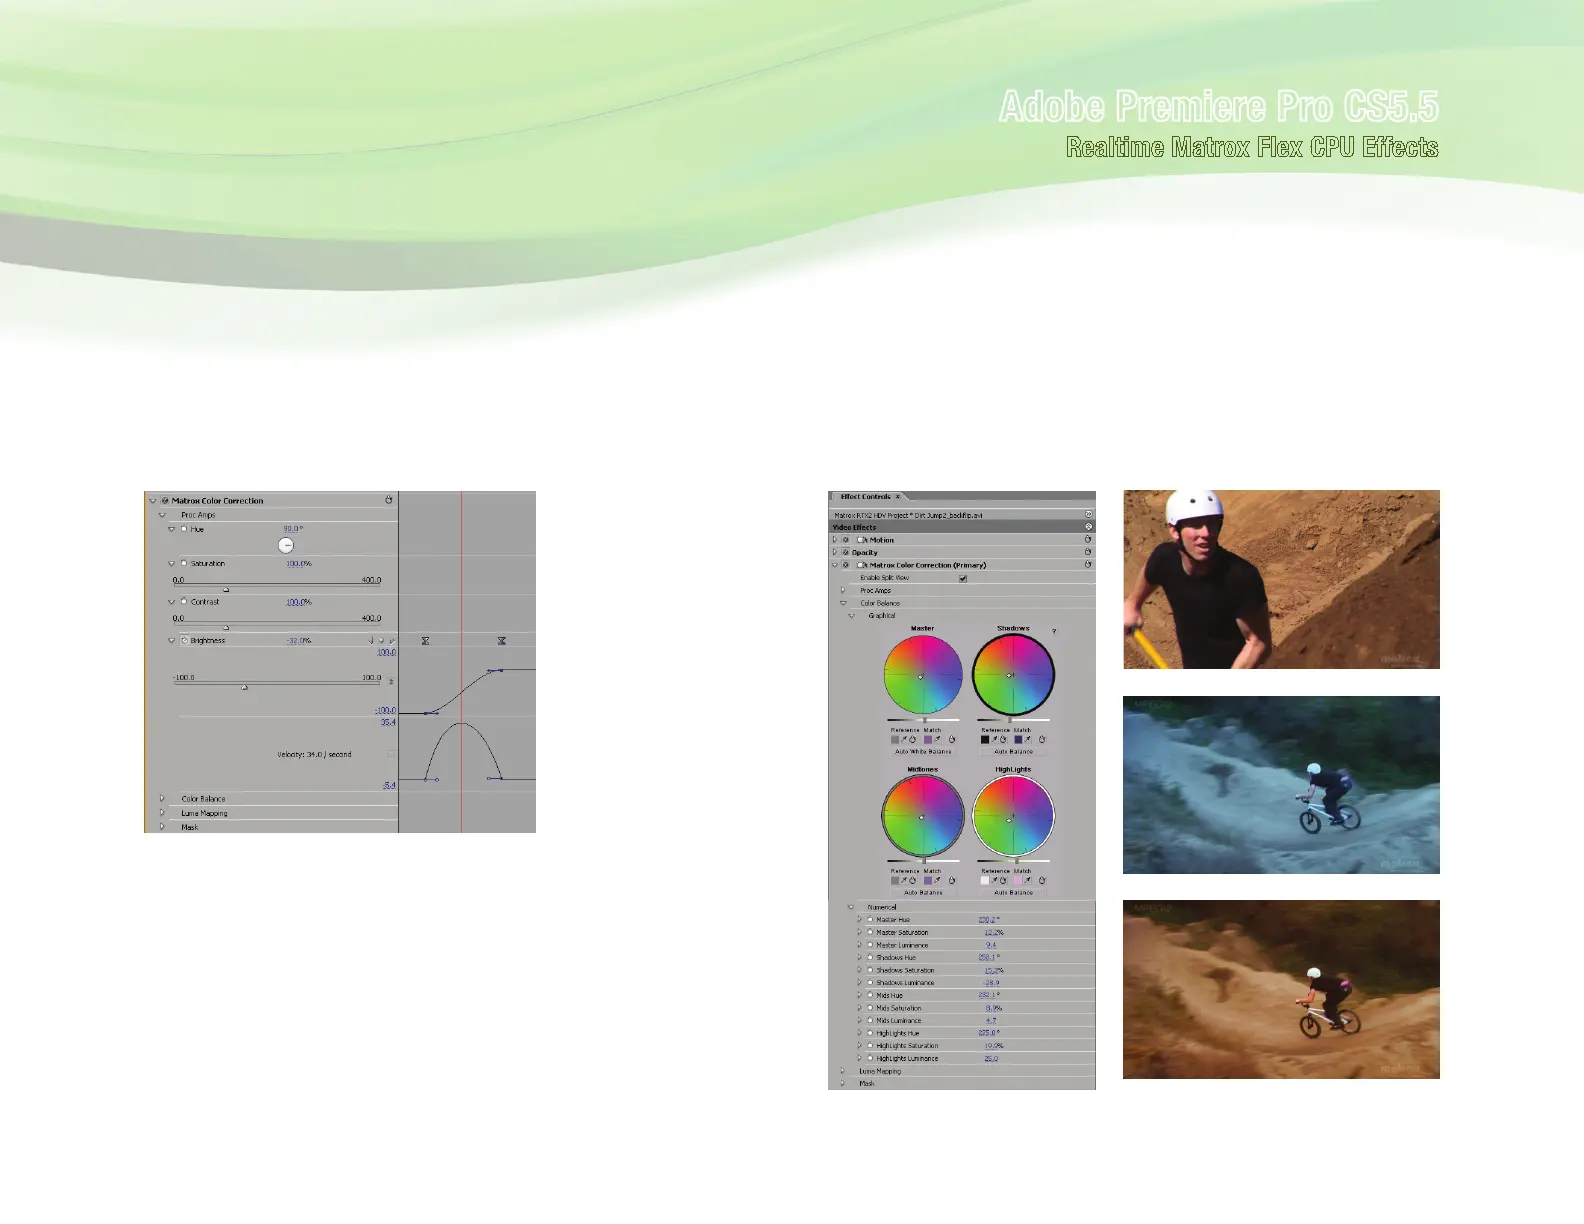Screen dimensions: 1584x1224
Task: Pick the Midtones Match eyedropper
Action: point(937,881)
